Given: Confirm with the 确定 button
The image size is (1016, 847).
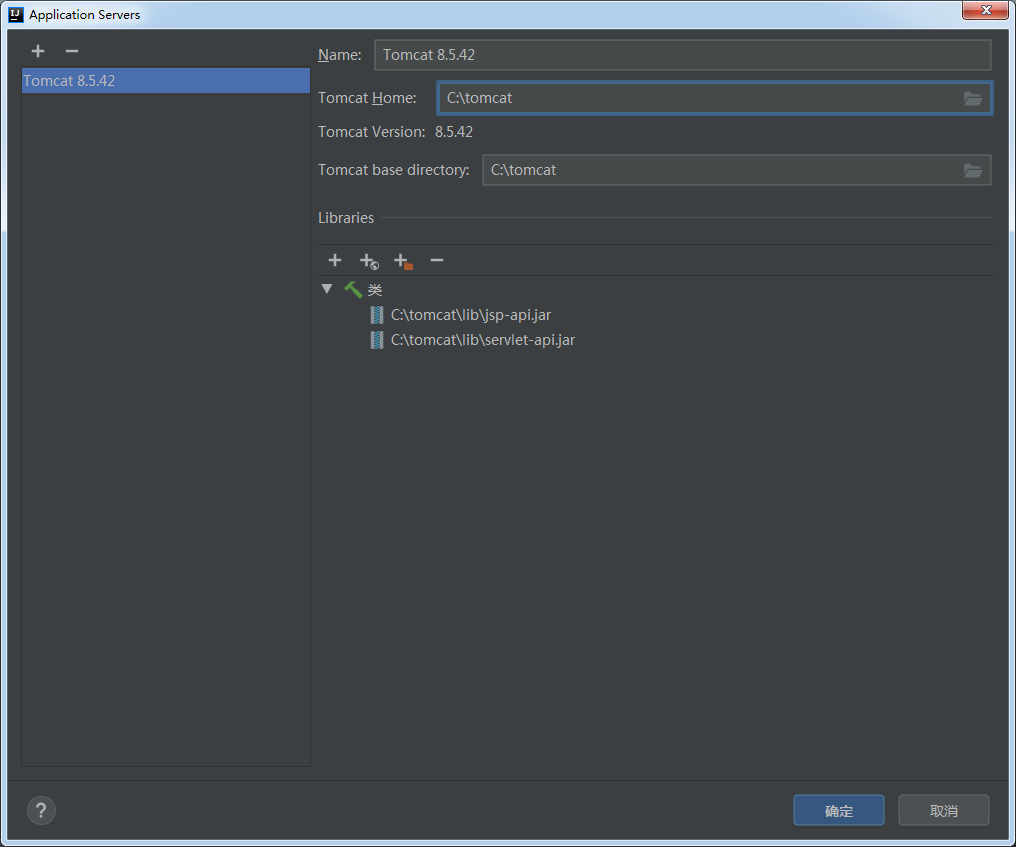Looking at the screenshot, I should pos(838,810).
